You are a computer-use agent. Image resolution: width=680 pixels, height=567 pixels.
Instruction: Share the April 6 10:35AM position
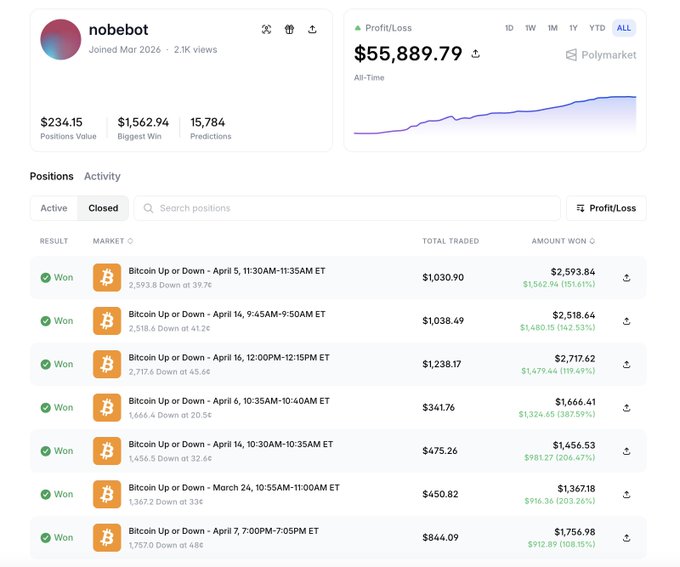(626, 408)
